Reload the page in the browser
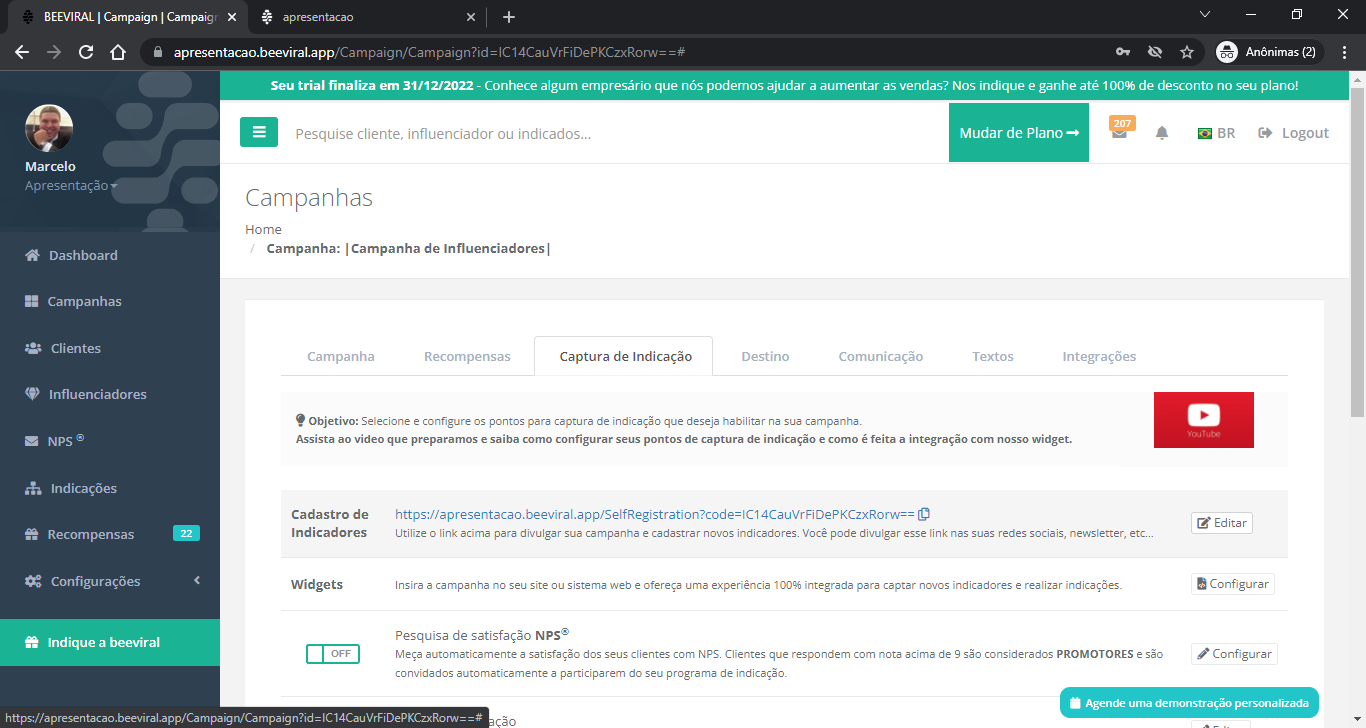 click(86, 52)
